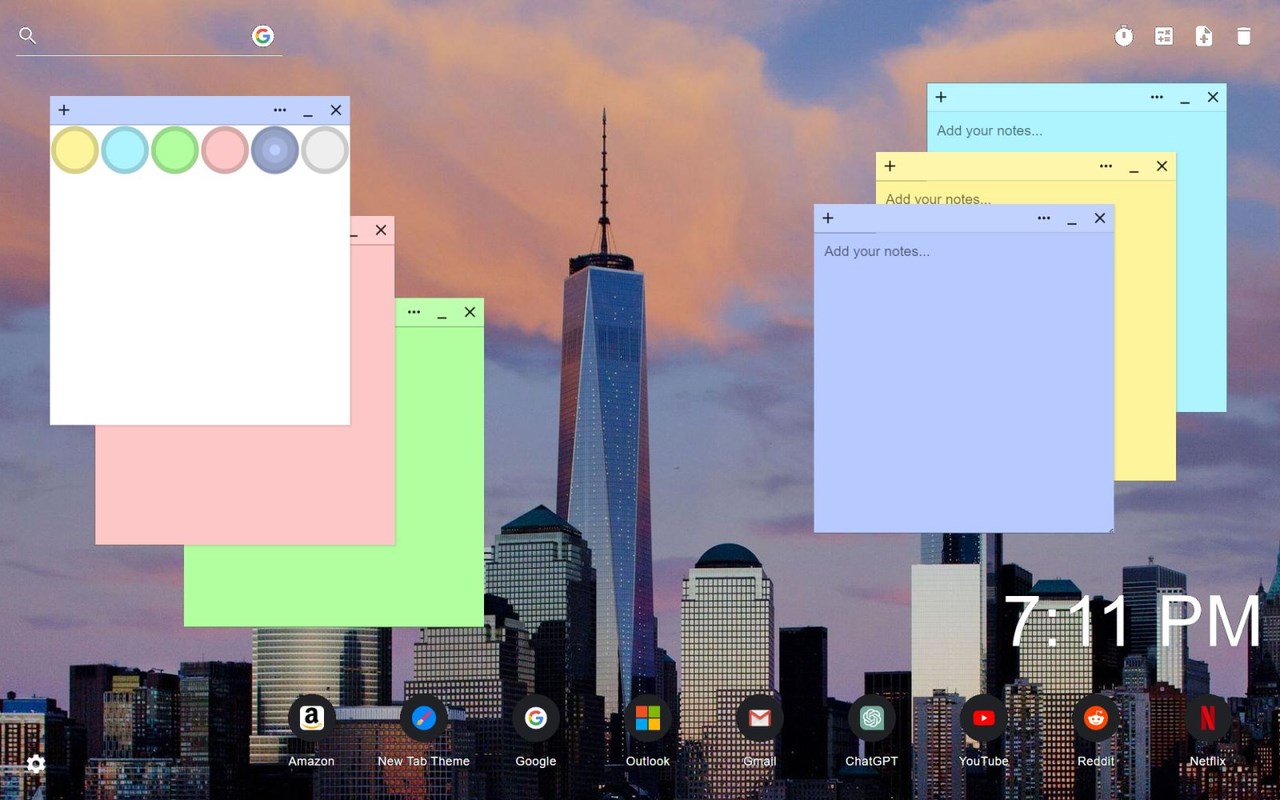Image resolution: width=1280 pixels, height=800 pixels.
Task: Click the cyan note's 'Add your notes...' area
Action: pos(1077,131)
